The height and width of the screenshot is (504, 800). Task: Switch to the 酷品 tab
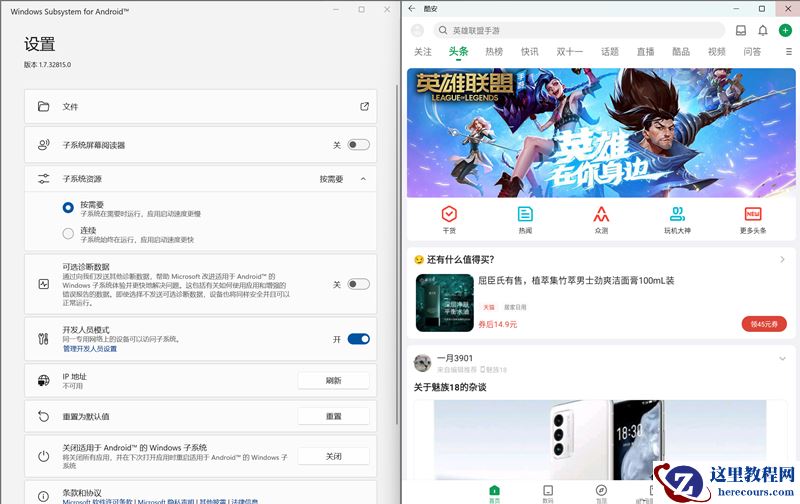(681, 52)
